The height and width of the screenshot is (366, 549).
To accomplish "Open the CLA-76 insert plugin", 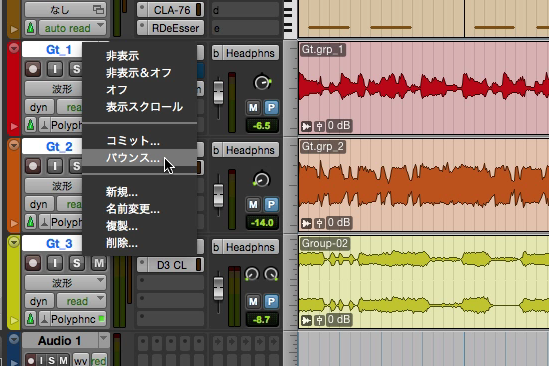I will pos(171,10).
